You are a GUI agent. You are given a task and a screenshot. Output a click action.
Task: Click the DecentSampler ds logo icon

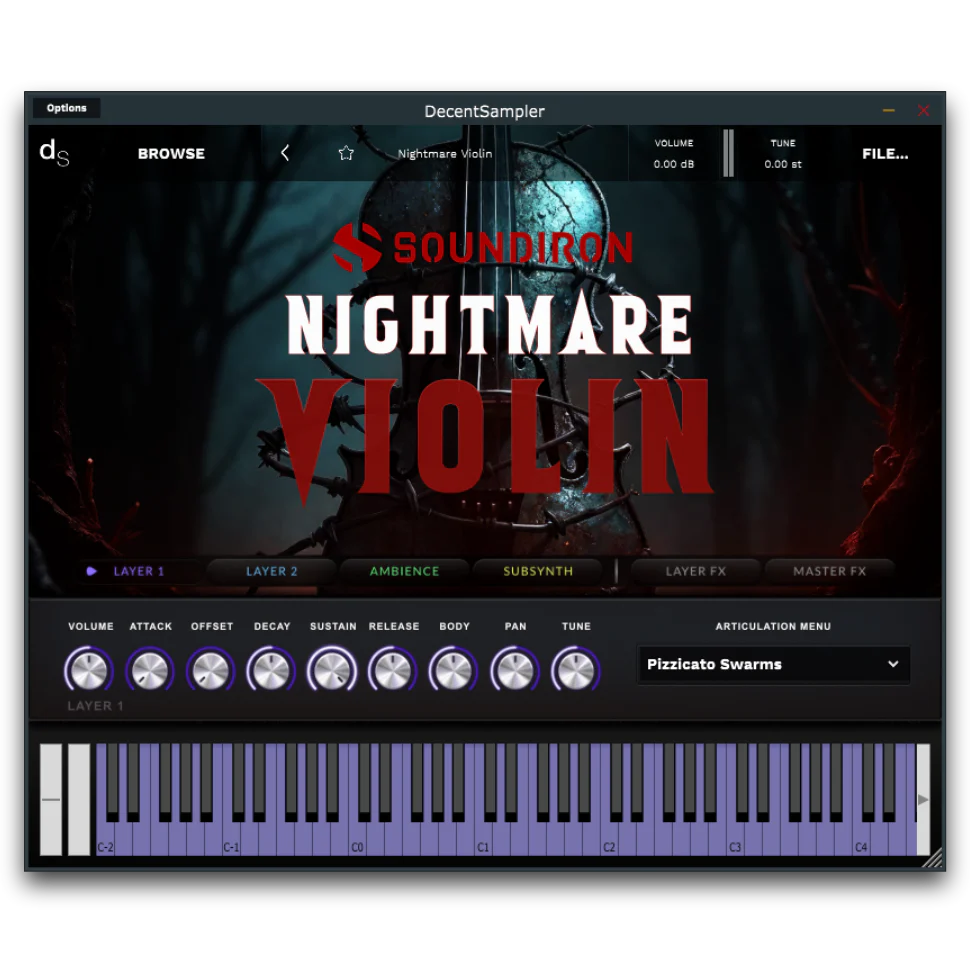click(53, 153)
